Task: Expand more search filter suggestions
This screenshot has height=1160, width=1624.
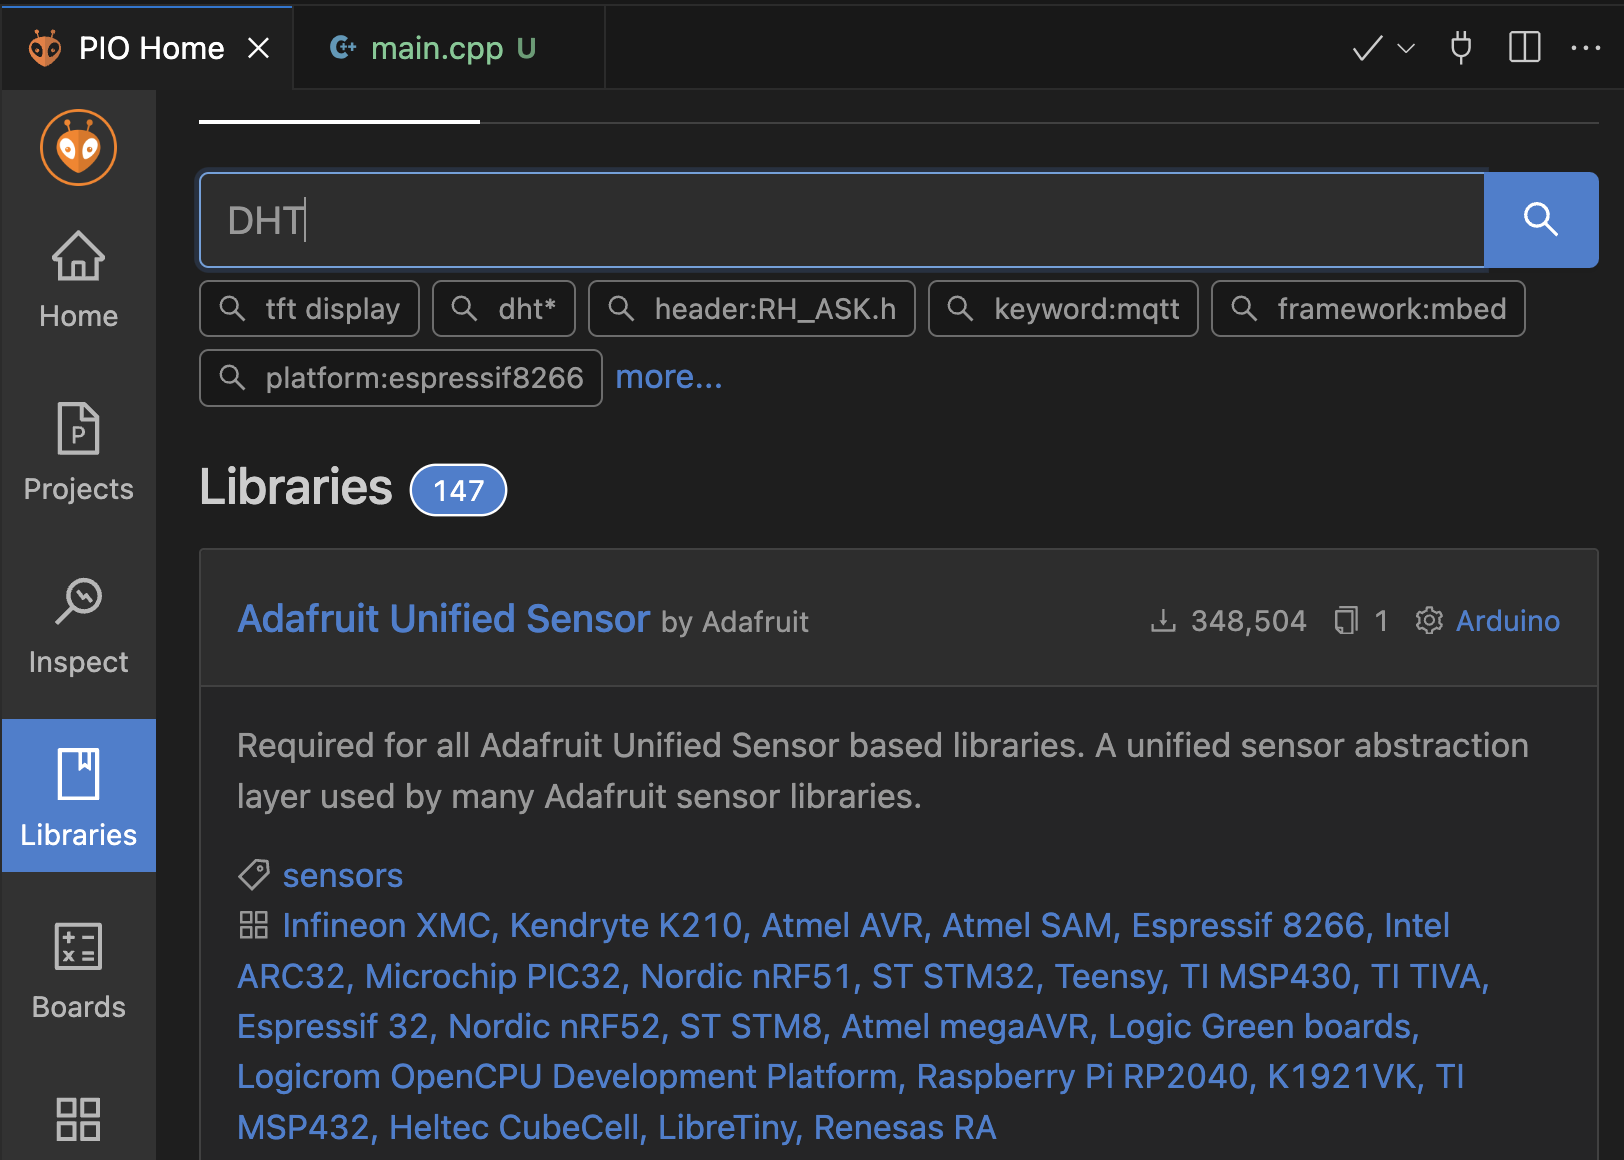Action: [x=668, y=377]
